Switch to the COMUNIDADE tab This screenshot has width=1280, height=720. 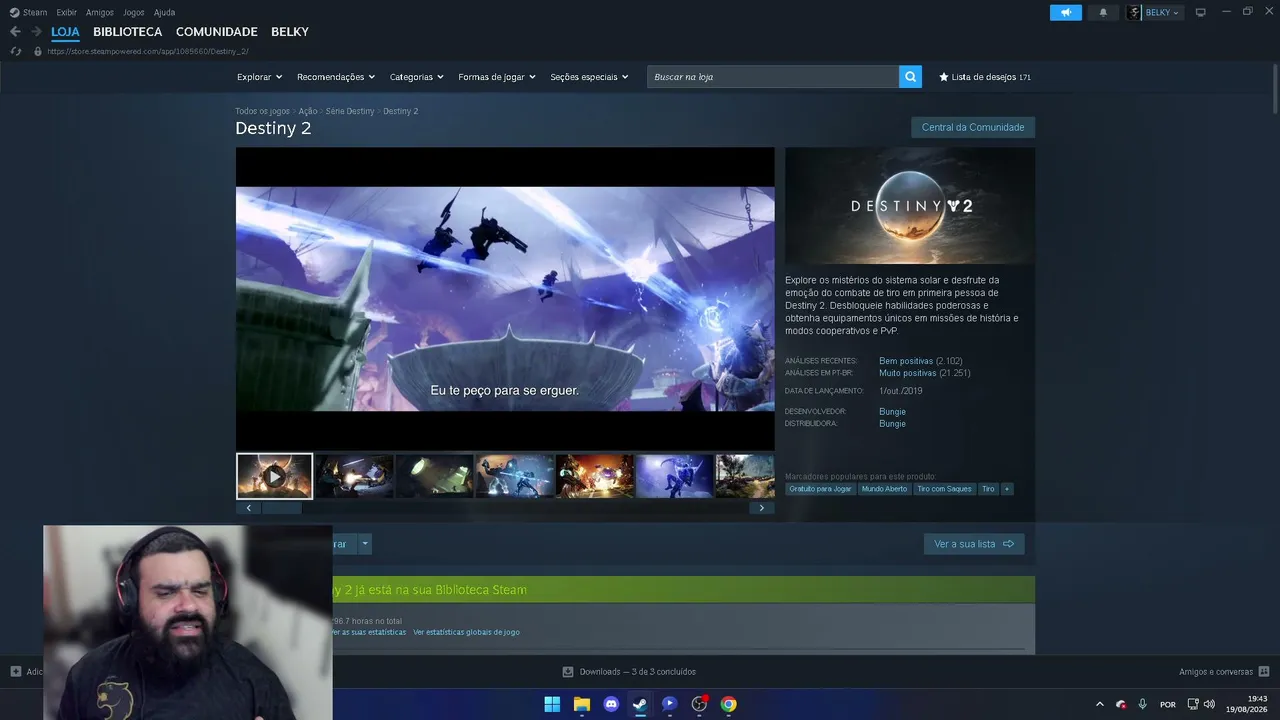click(217, 32)
